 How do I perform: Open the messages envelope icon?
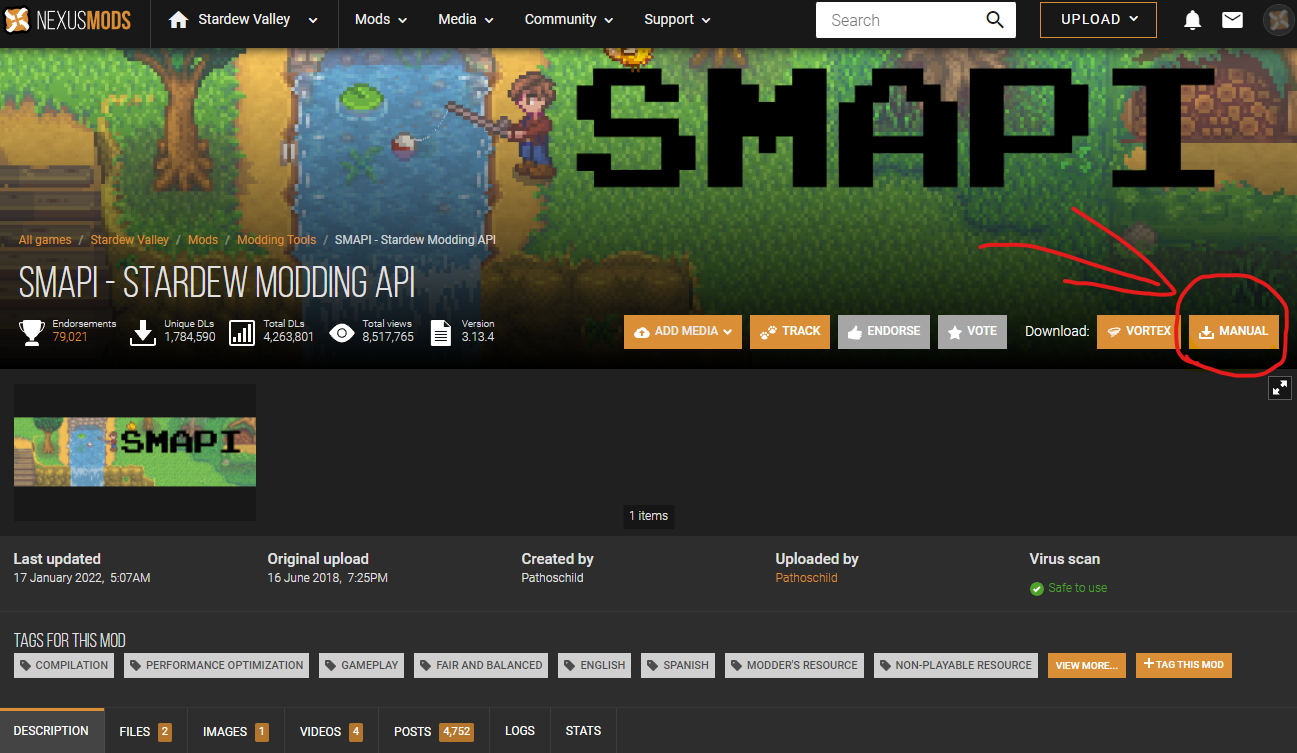tap(1233, 20)
